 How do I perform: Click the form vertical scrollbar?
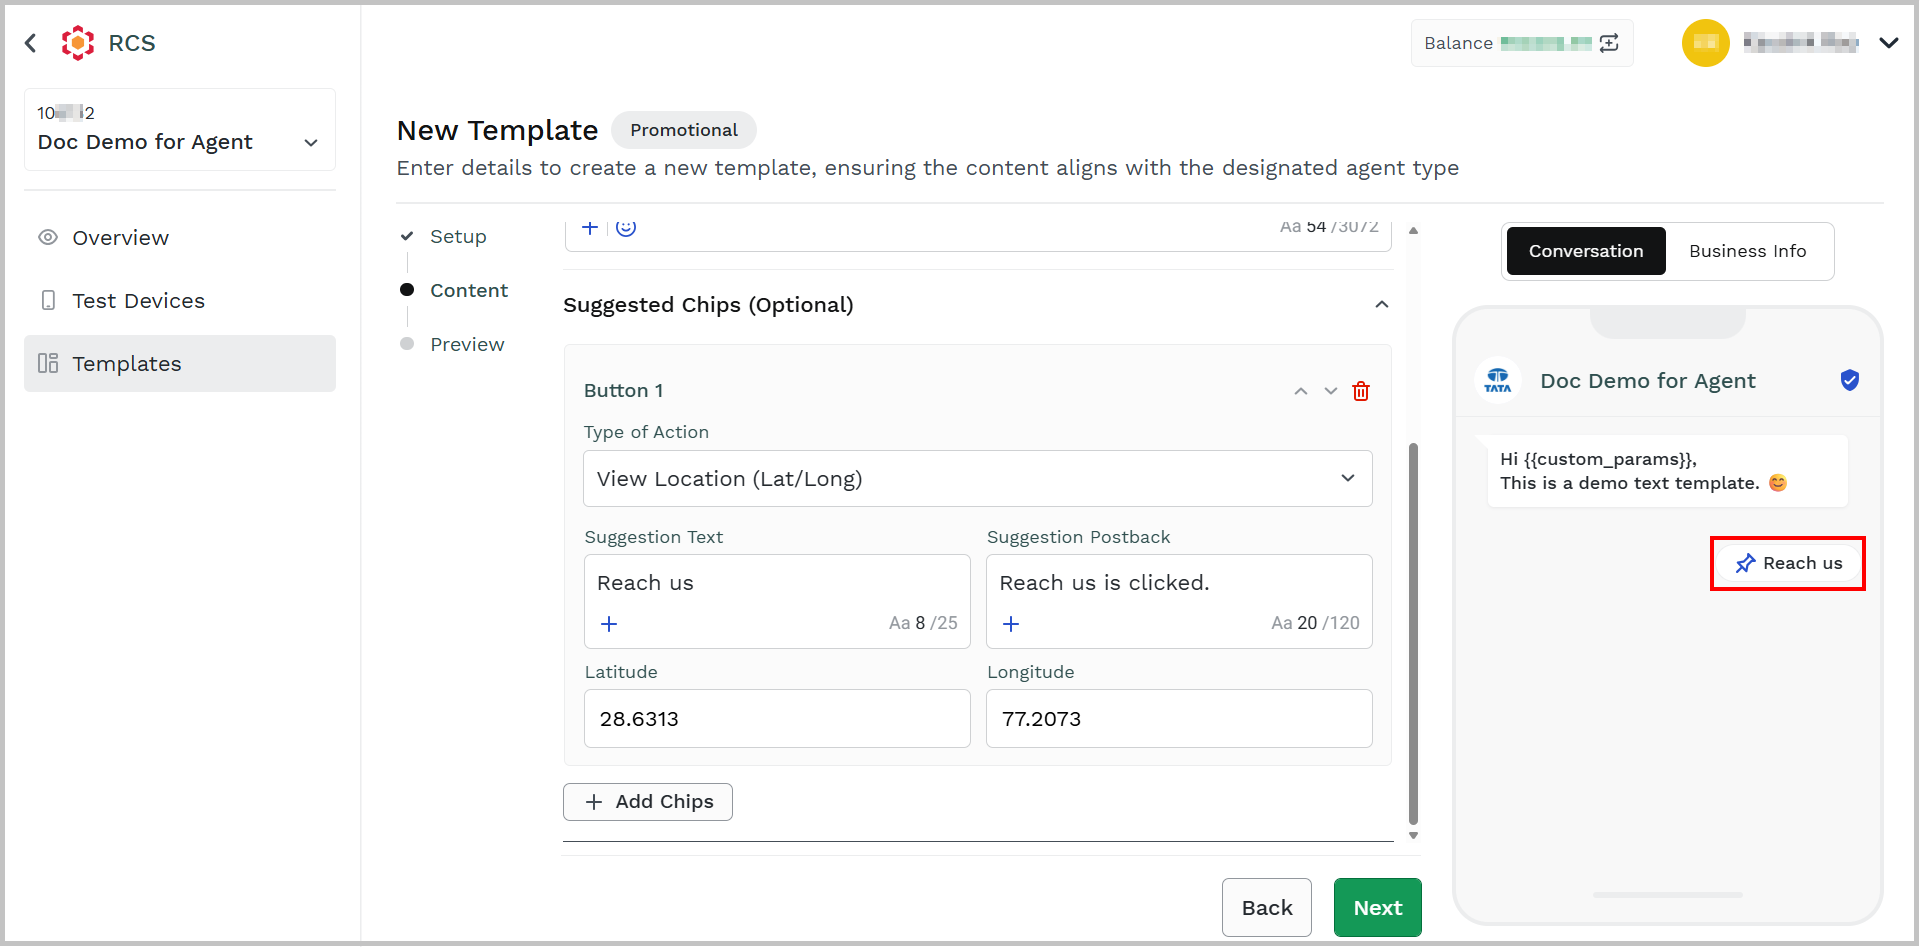1413,635
